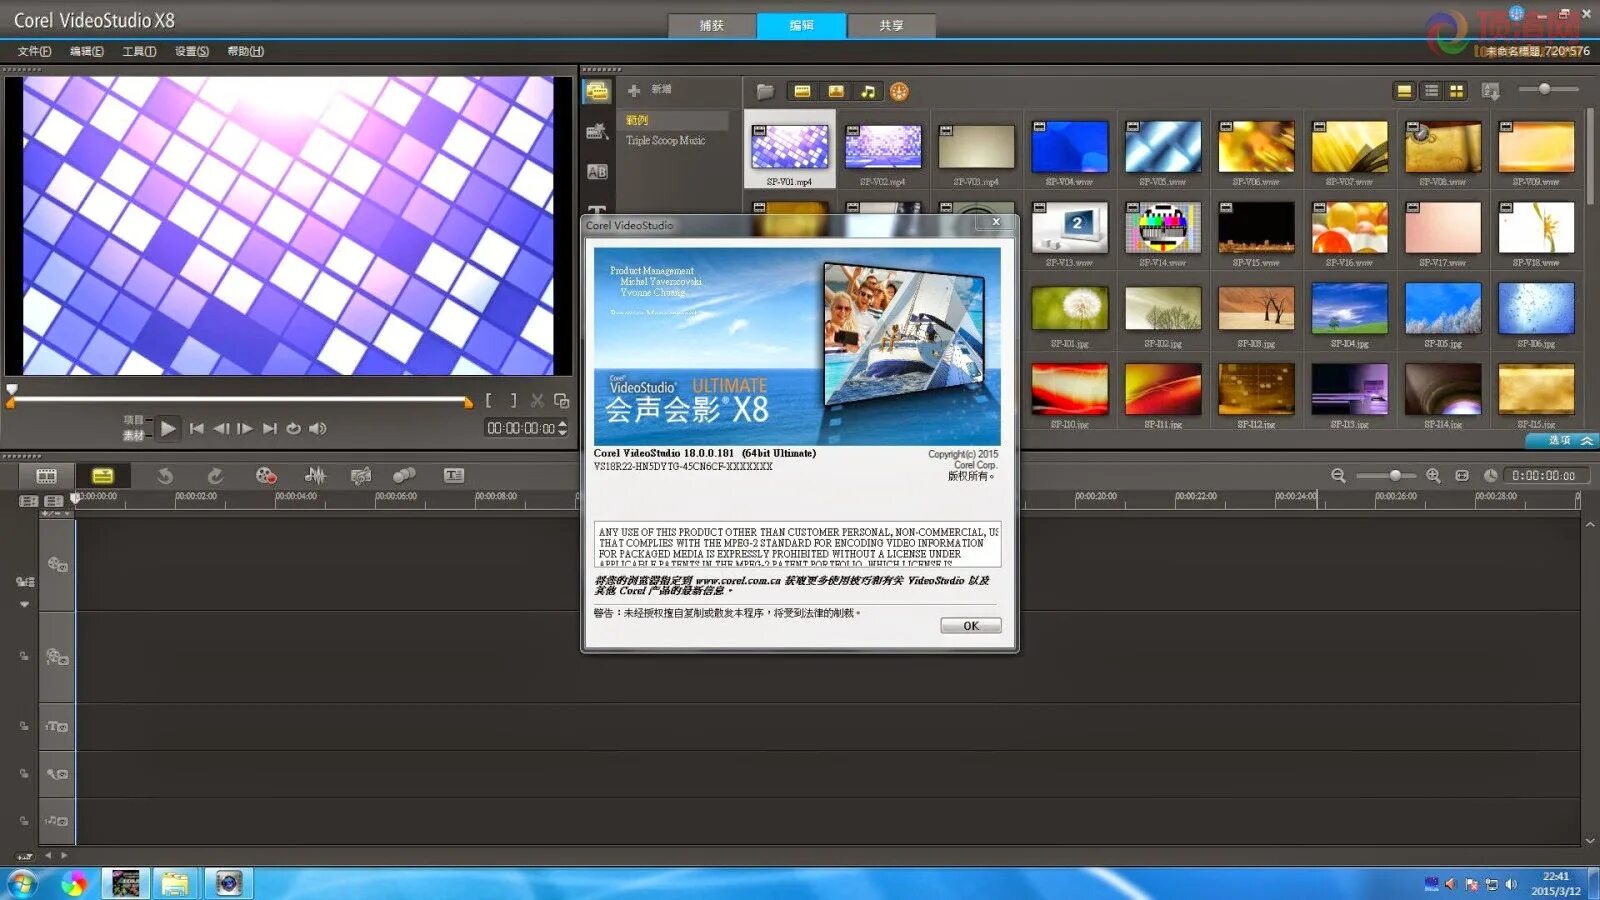Open the Sound Mixer icon
Image resolution: width=1600 pixels, height=900 pixels.
point(316,476)
